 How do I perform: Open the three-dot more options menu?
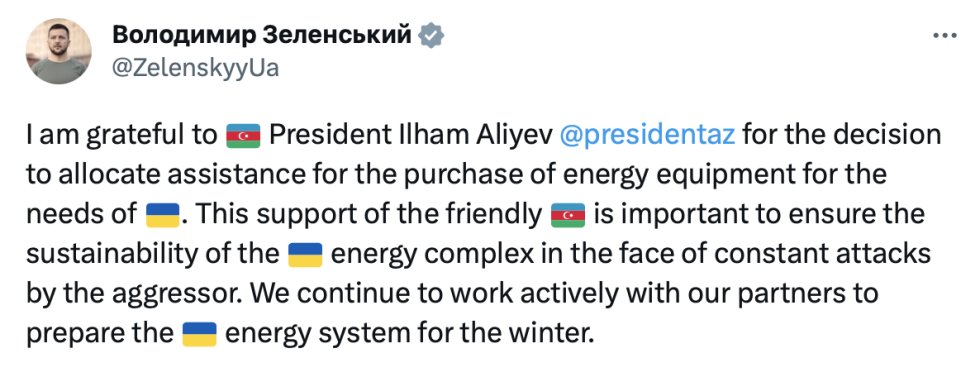tap(944, 36)
